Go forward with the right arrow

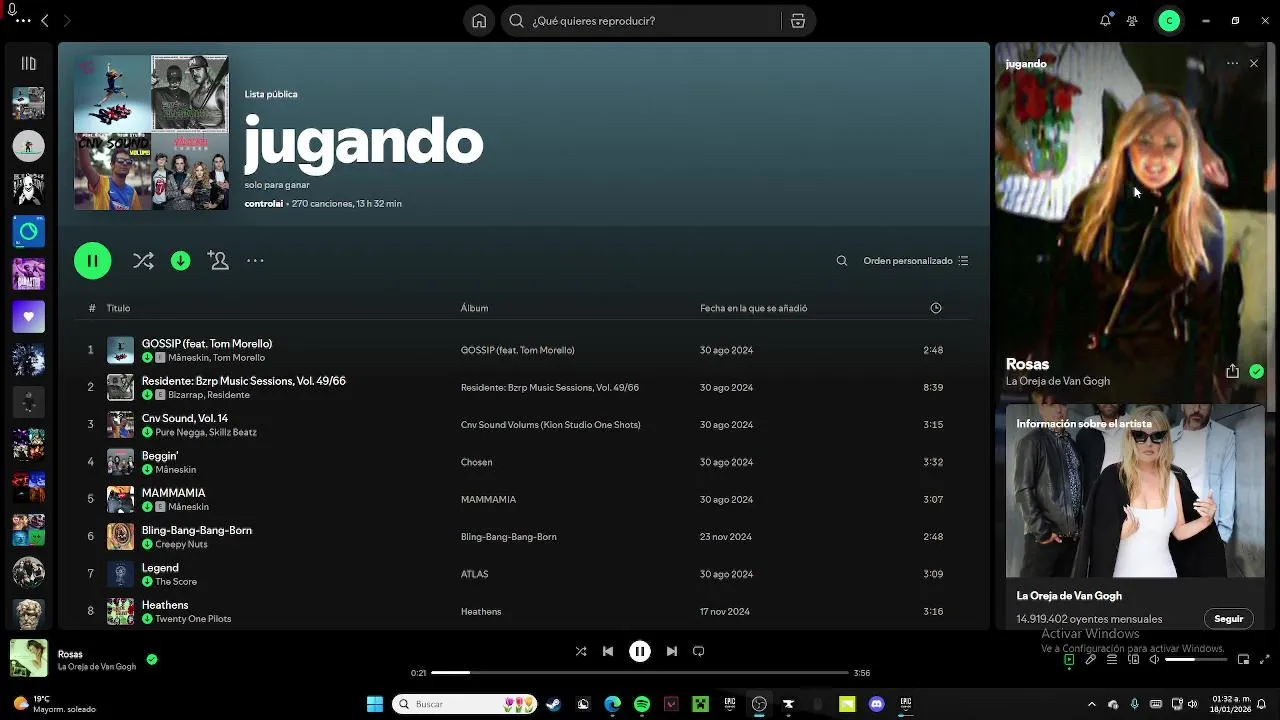click(67, 21)
